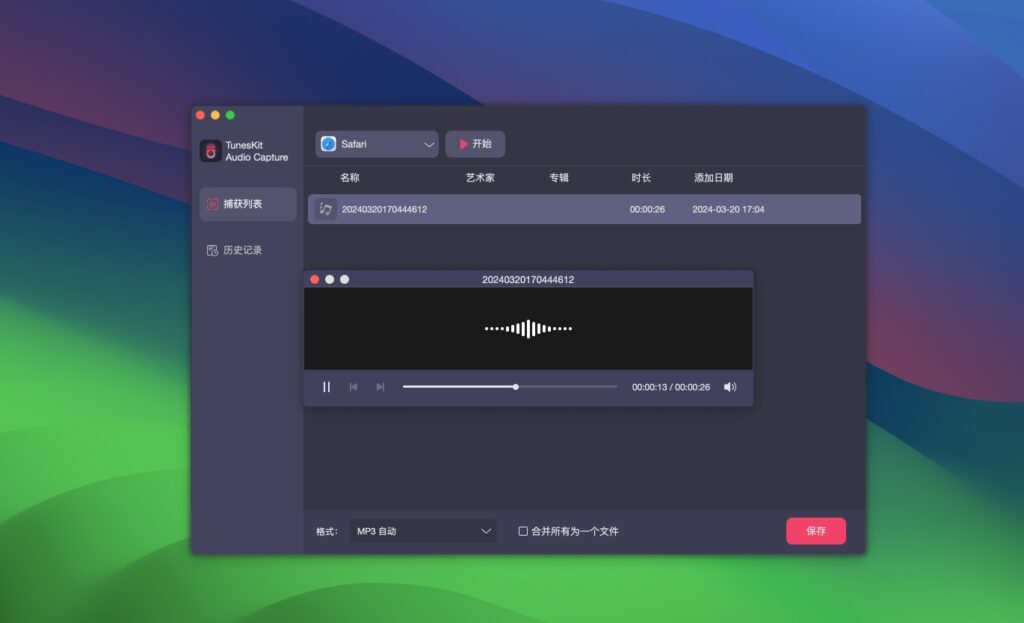This screenshot has width=1024, height=623.
Task: Click the playback progress slider
Action: coord(514,386)
